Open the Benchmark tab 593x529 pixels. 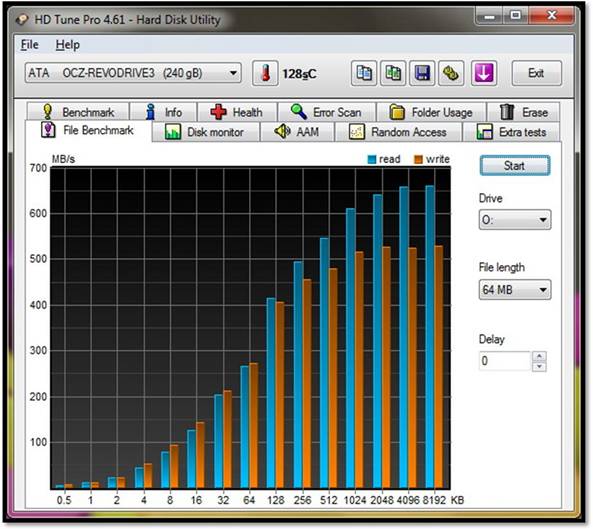pos(78,112)
